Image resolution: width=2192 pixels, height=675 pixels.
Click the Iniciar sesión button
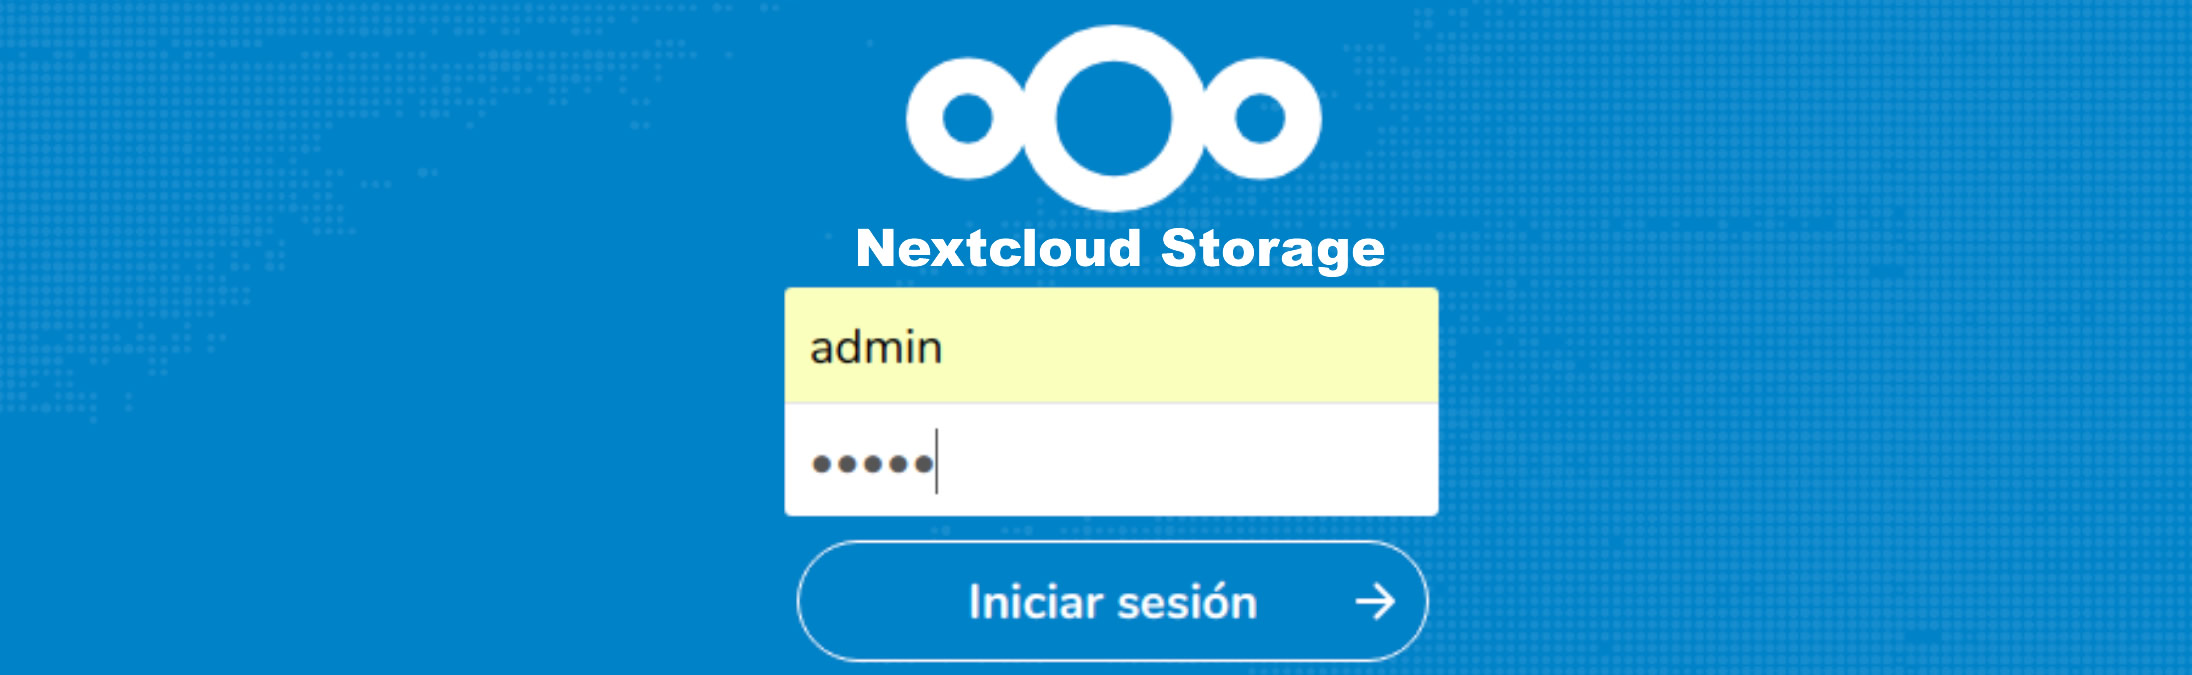pyautogui.click(x=1112, y=602)
